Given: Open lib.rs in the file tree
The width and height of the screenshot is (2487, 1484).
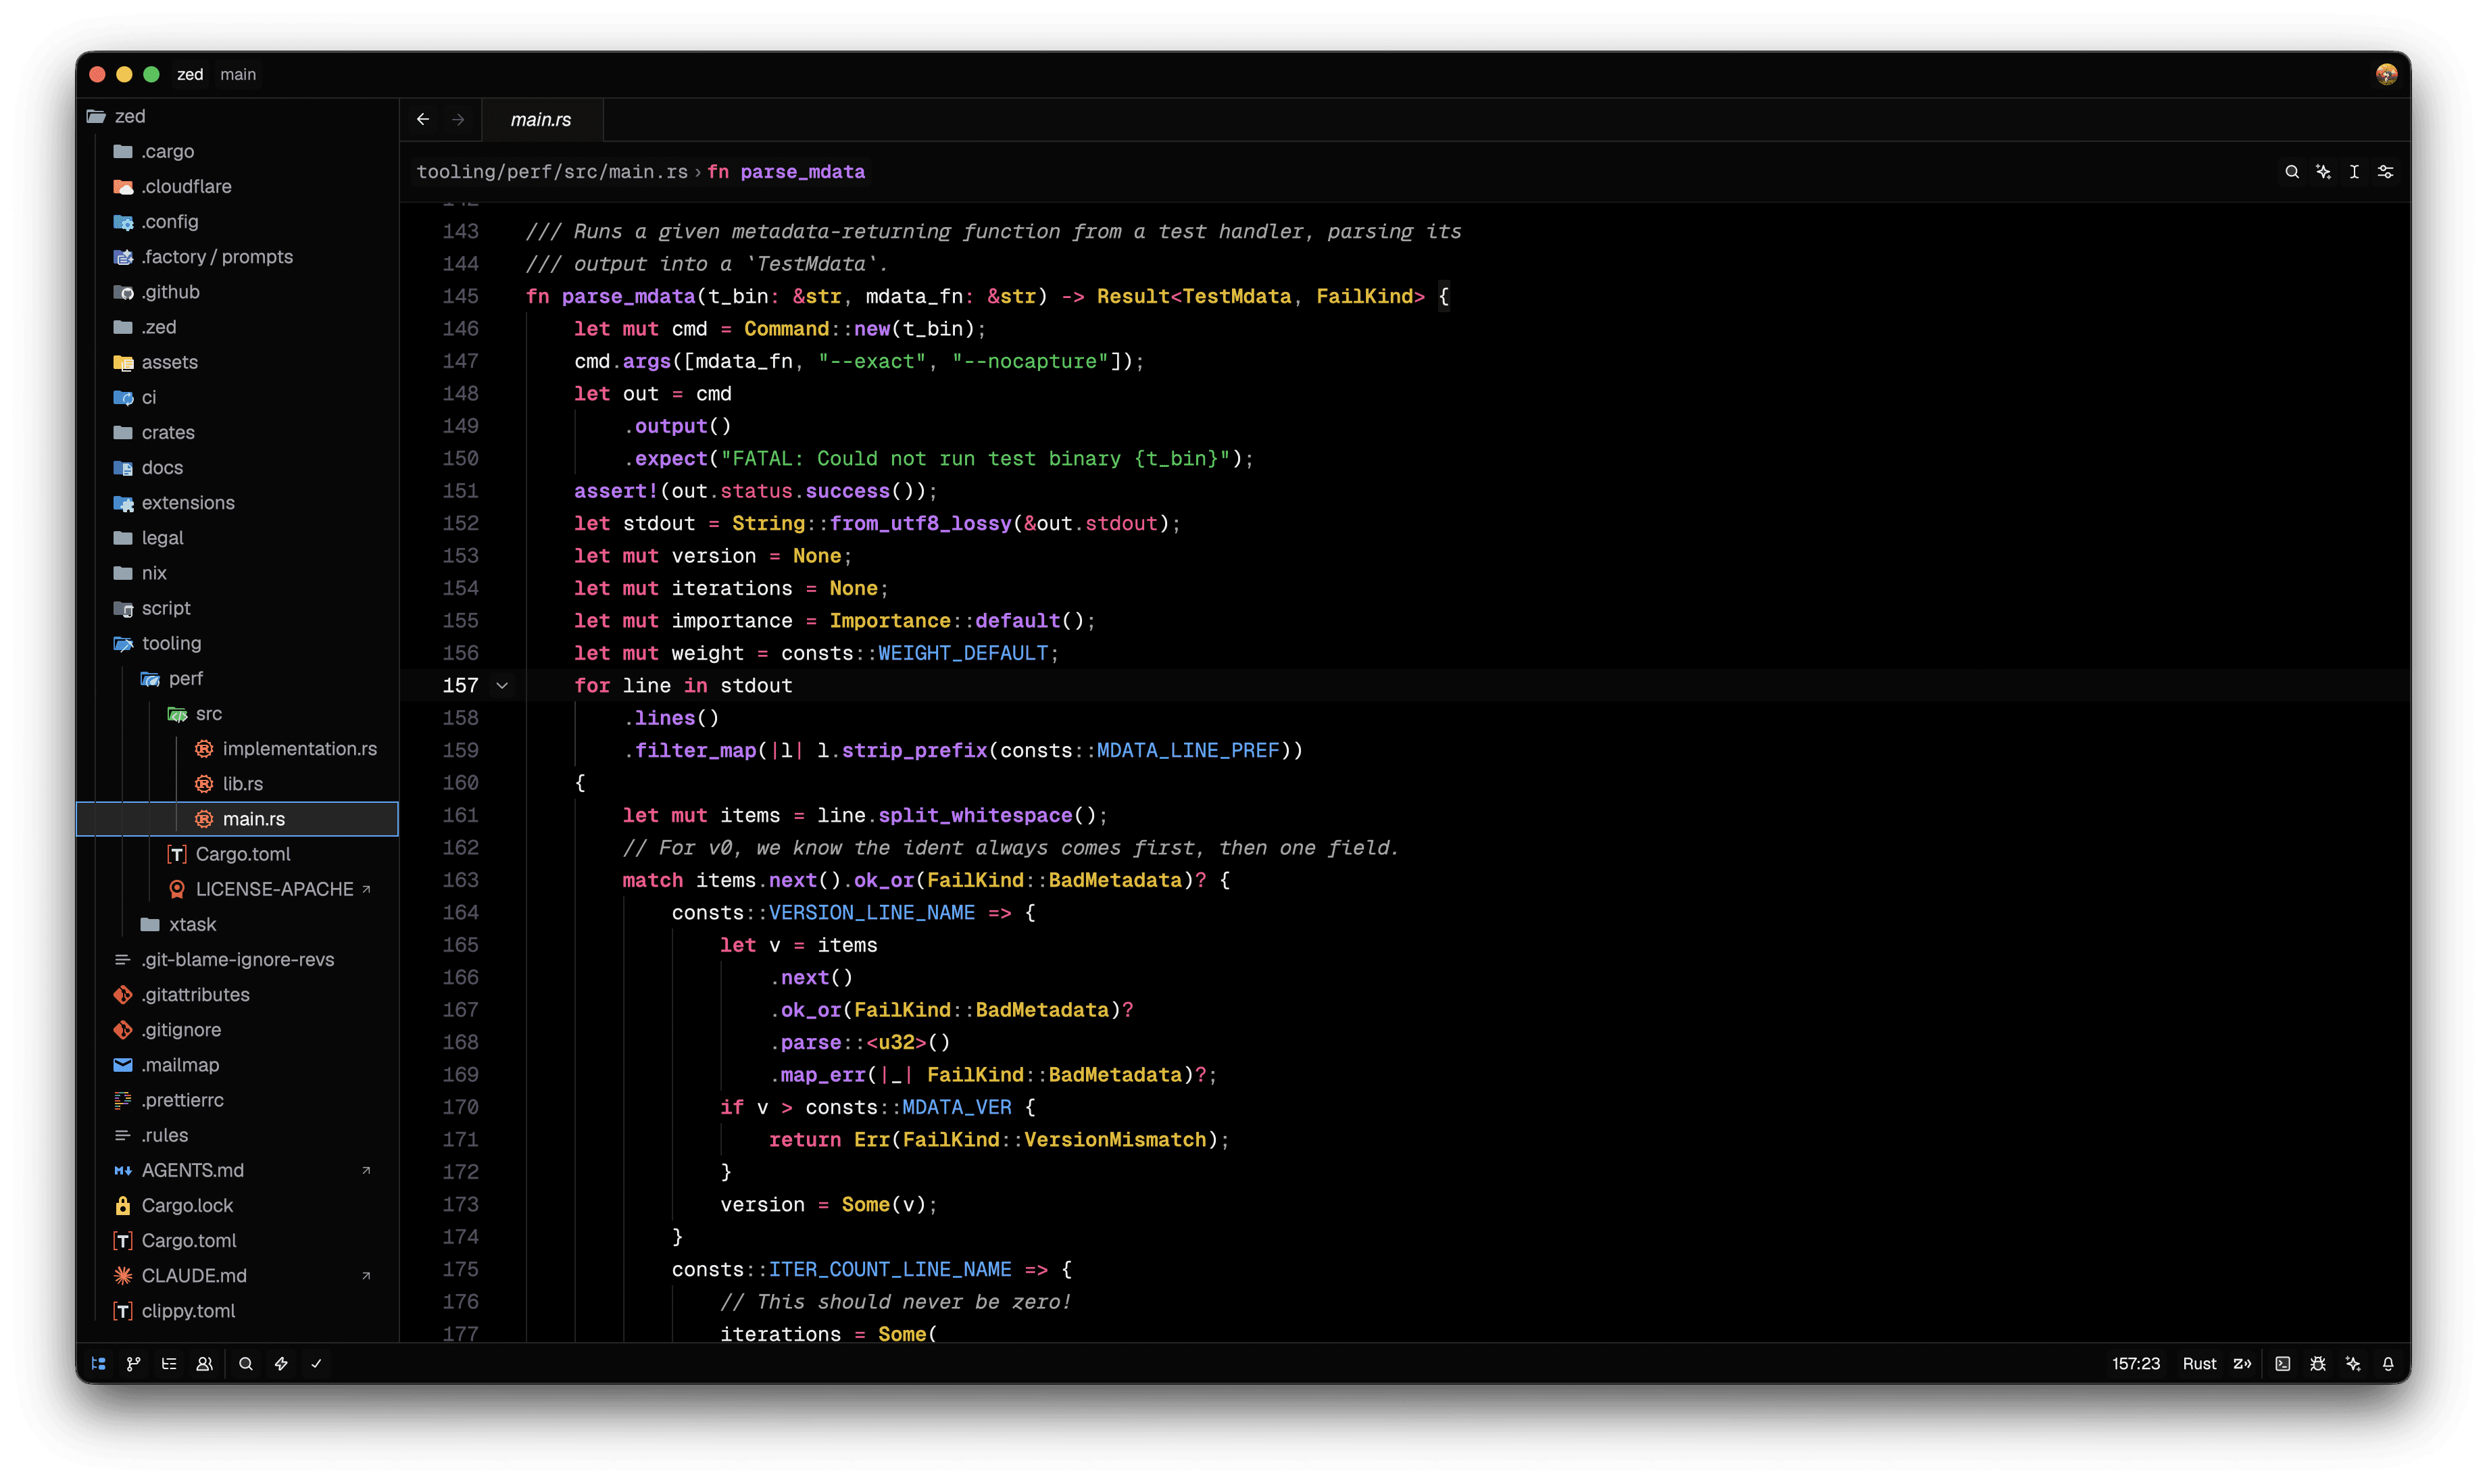Looking at the screenshot, I should [238, 783].
